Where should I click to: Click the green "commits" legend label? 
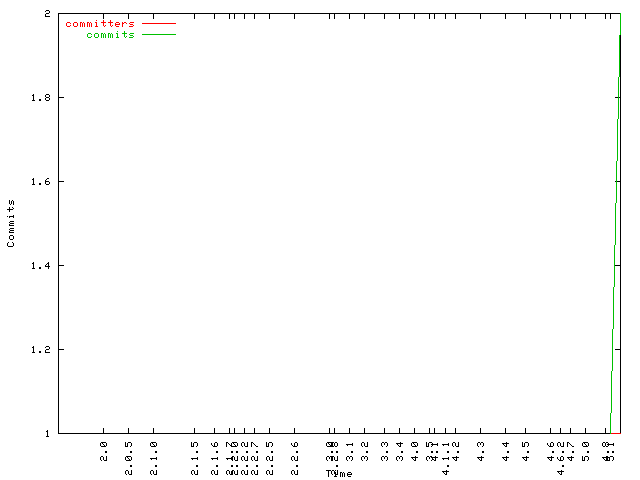[110, 35]
